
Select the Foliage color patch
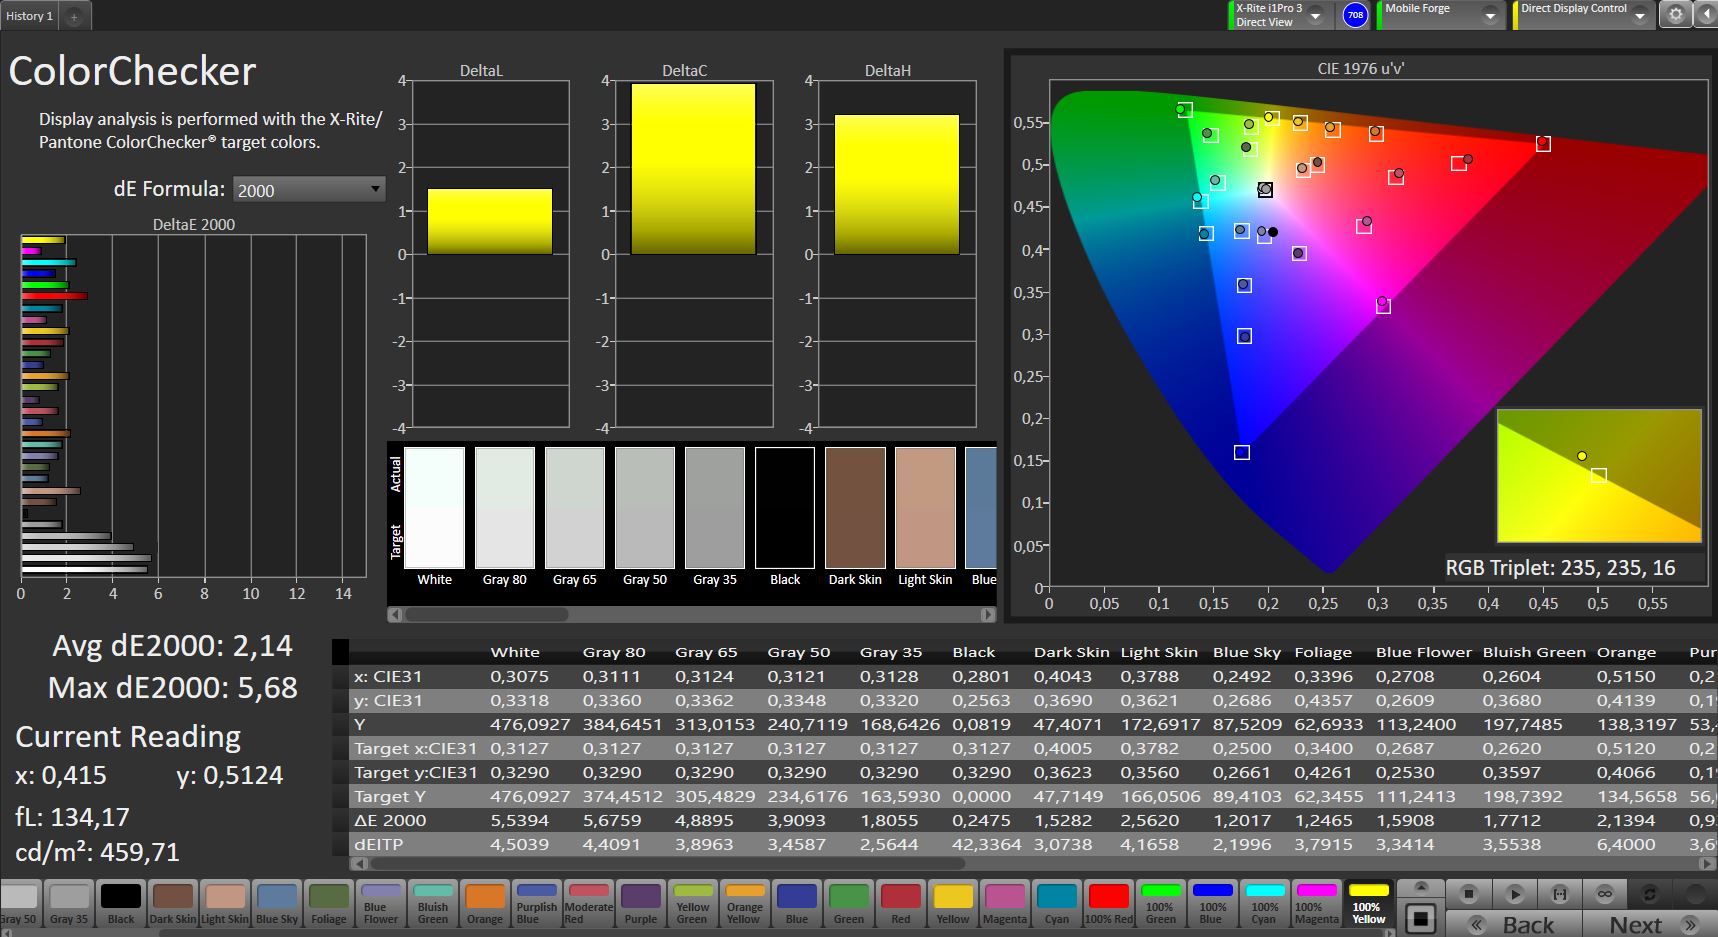click(329, 903)
